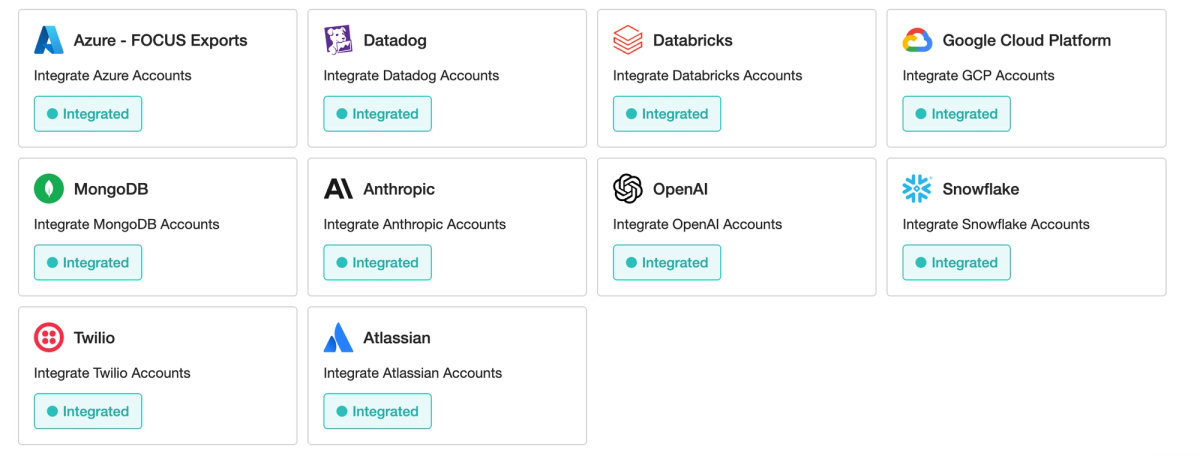
Task: Click the red Twilio logo icon
Action: coord(49,338)
